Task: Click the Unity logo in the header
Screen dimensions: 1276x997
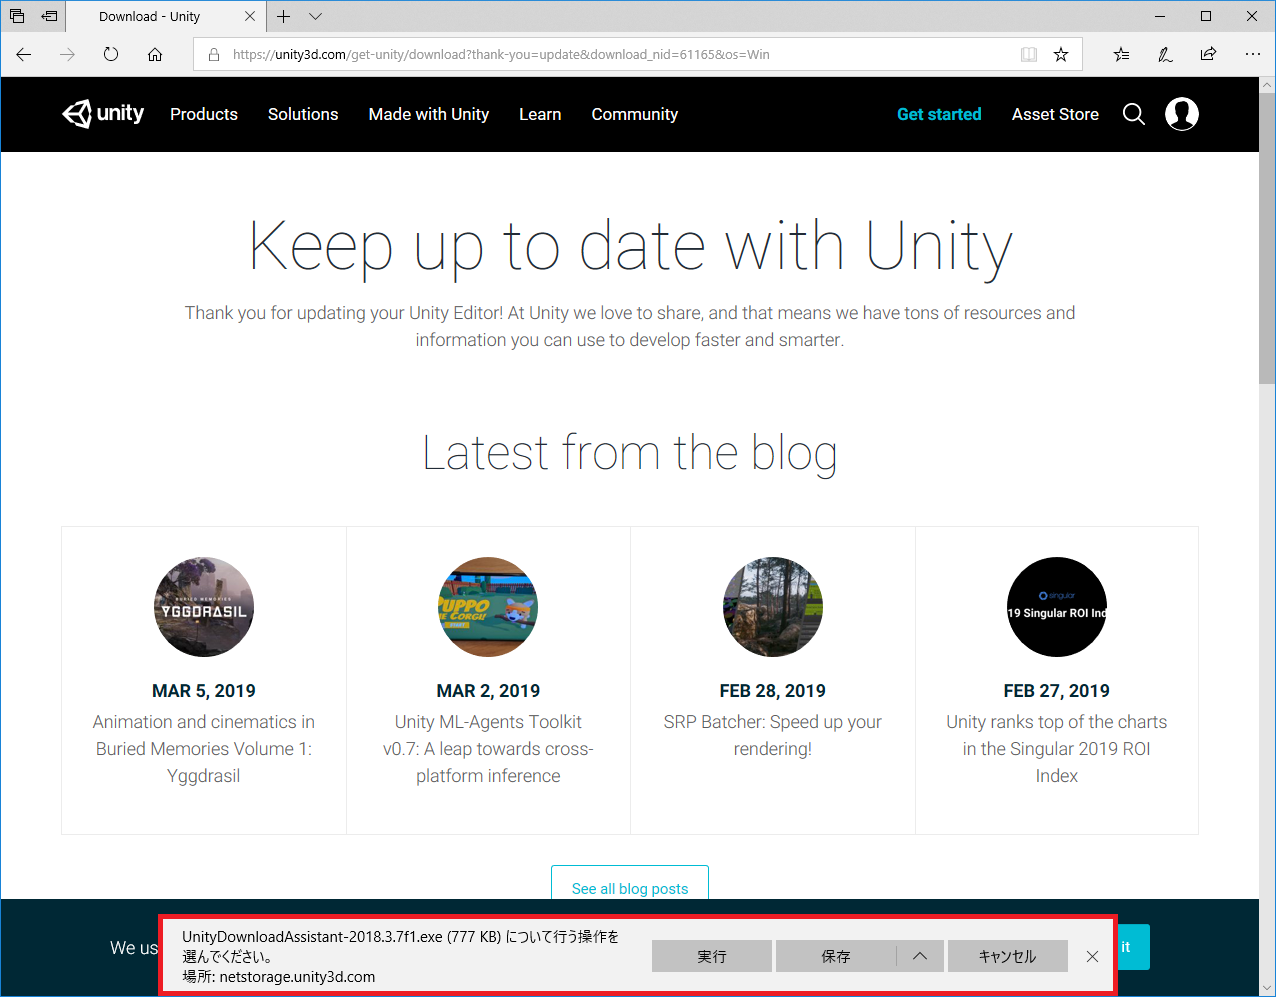Action: (103, 114)
